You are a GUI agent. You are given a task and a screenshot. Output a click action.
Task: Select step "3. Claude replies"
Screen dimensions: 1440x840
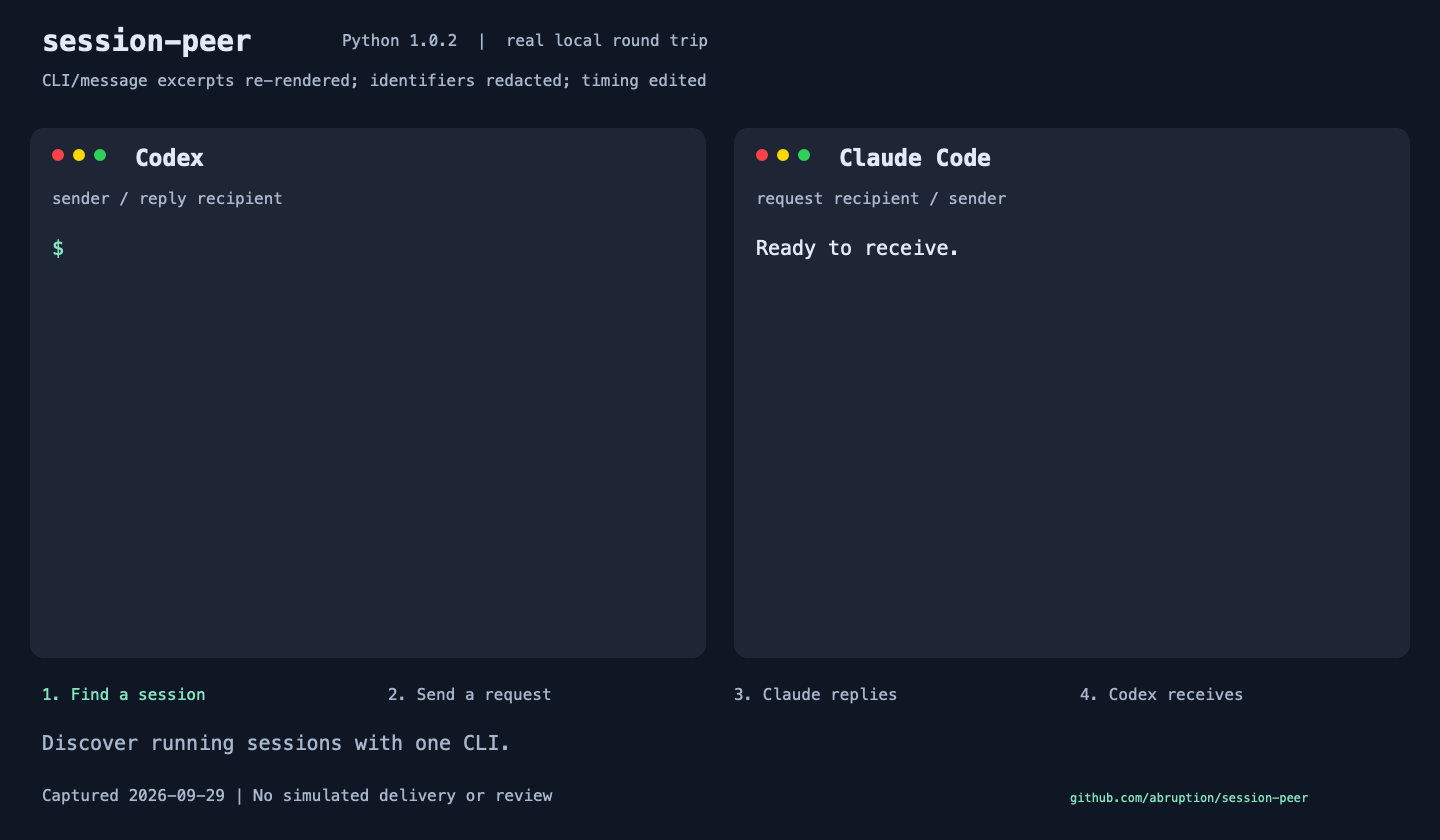(815, 694)
